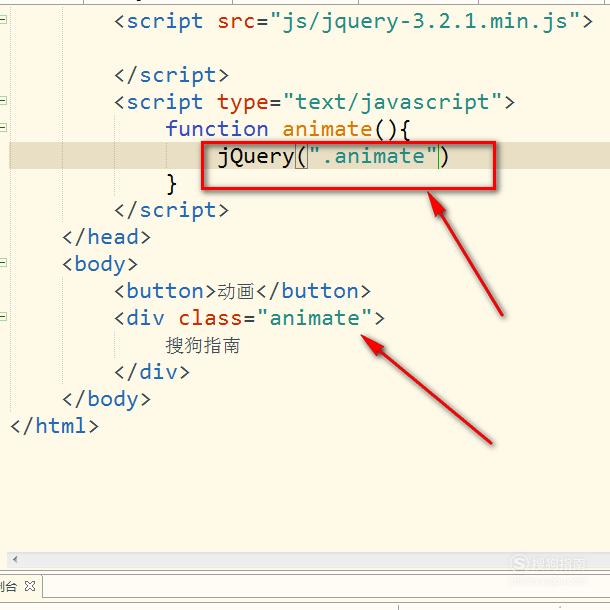610x610 pixels.
Task: Click the class attribute of the div
Action: 210,318
